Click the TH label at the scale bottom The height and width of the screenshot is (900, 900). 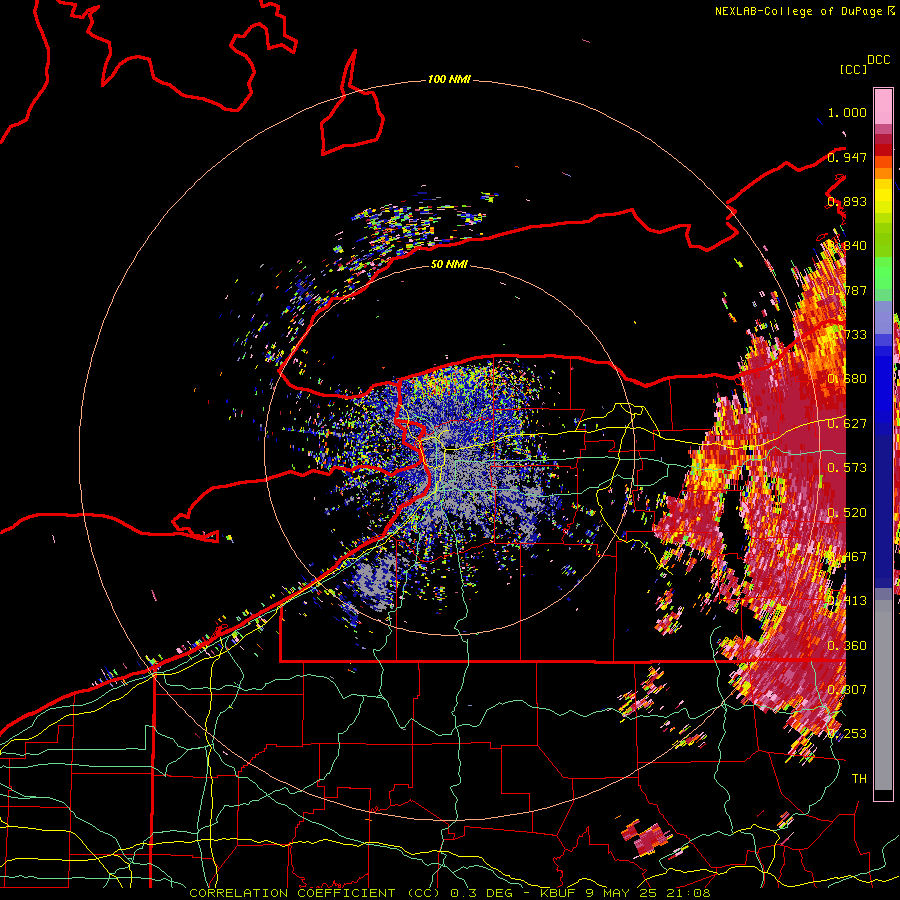coord(859,779)
